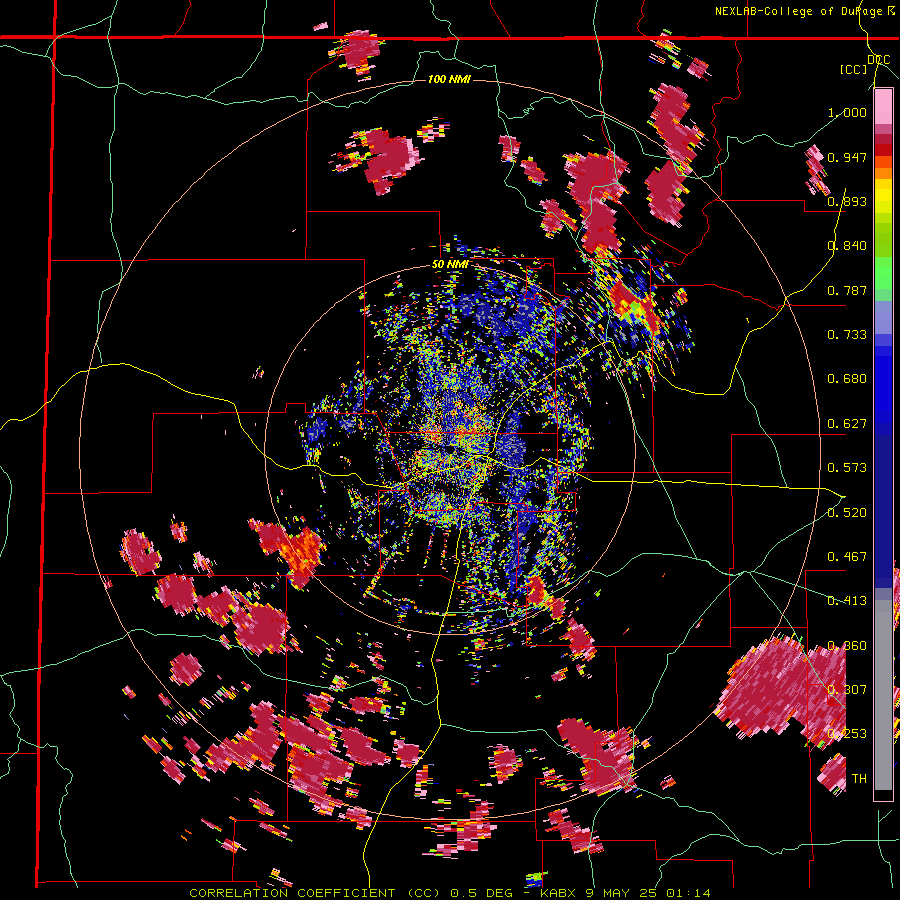Click the 01:14 timestamp in the caption
Screen dimensions: 900x900
pyautogui.click(x=688, y=893)
